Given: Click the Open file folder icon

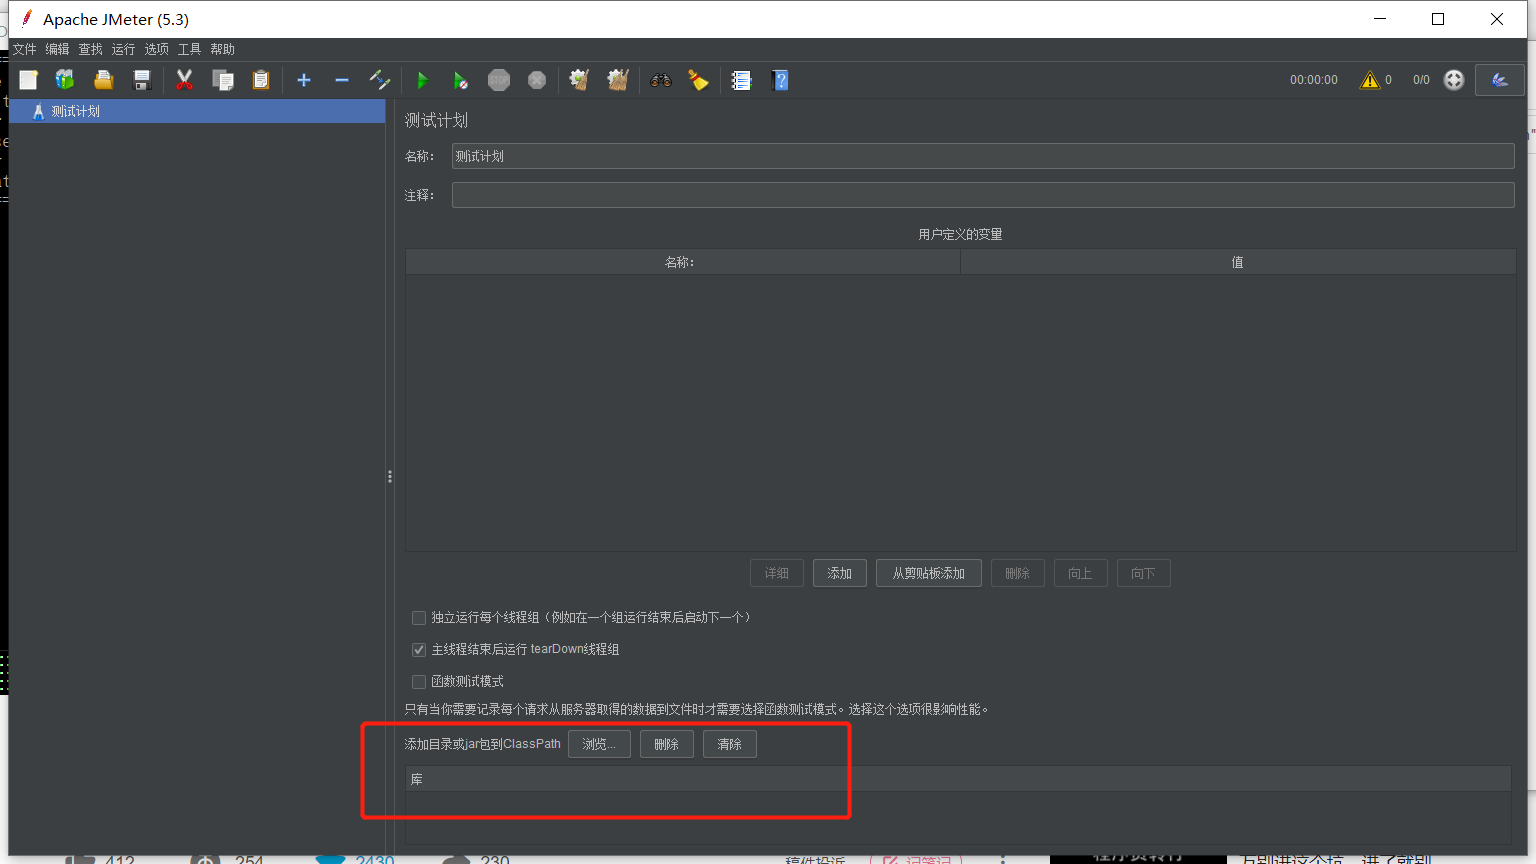Looking at the screenshot, I should click(103, 80).
